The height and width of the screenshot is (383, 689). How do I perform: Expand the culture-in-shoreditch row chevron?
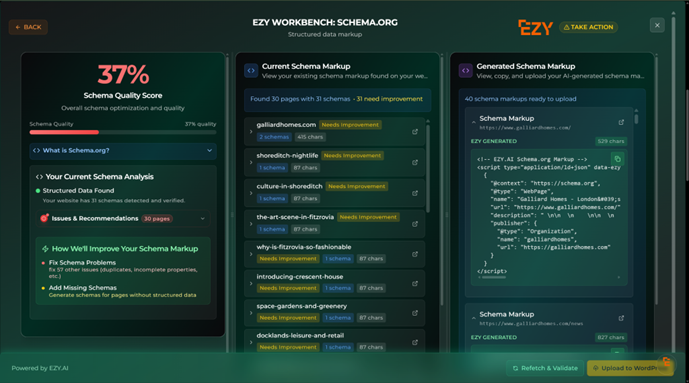point(251,193)
